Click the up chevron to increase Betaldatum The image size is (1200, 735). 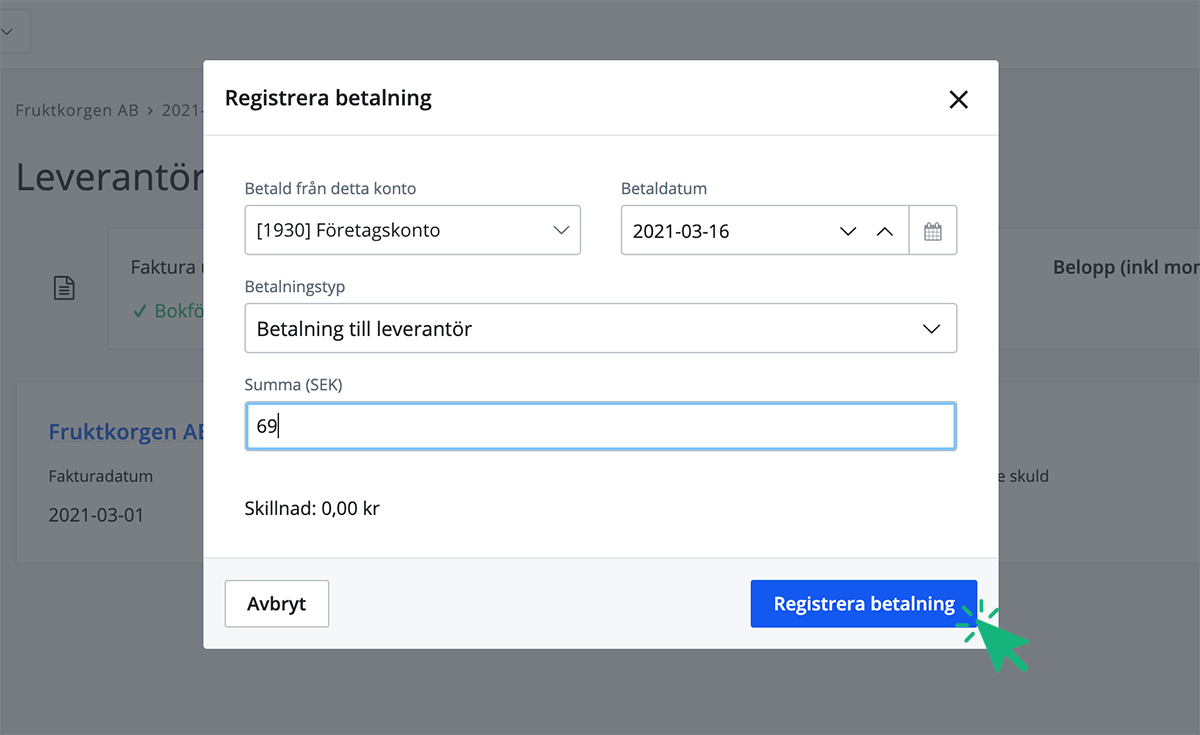pyautogui.click(x=884, y=230)
